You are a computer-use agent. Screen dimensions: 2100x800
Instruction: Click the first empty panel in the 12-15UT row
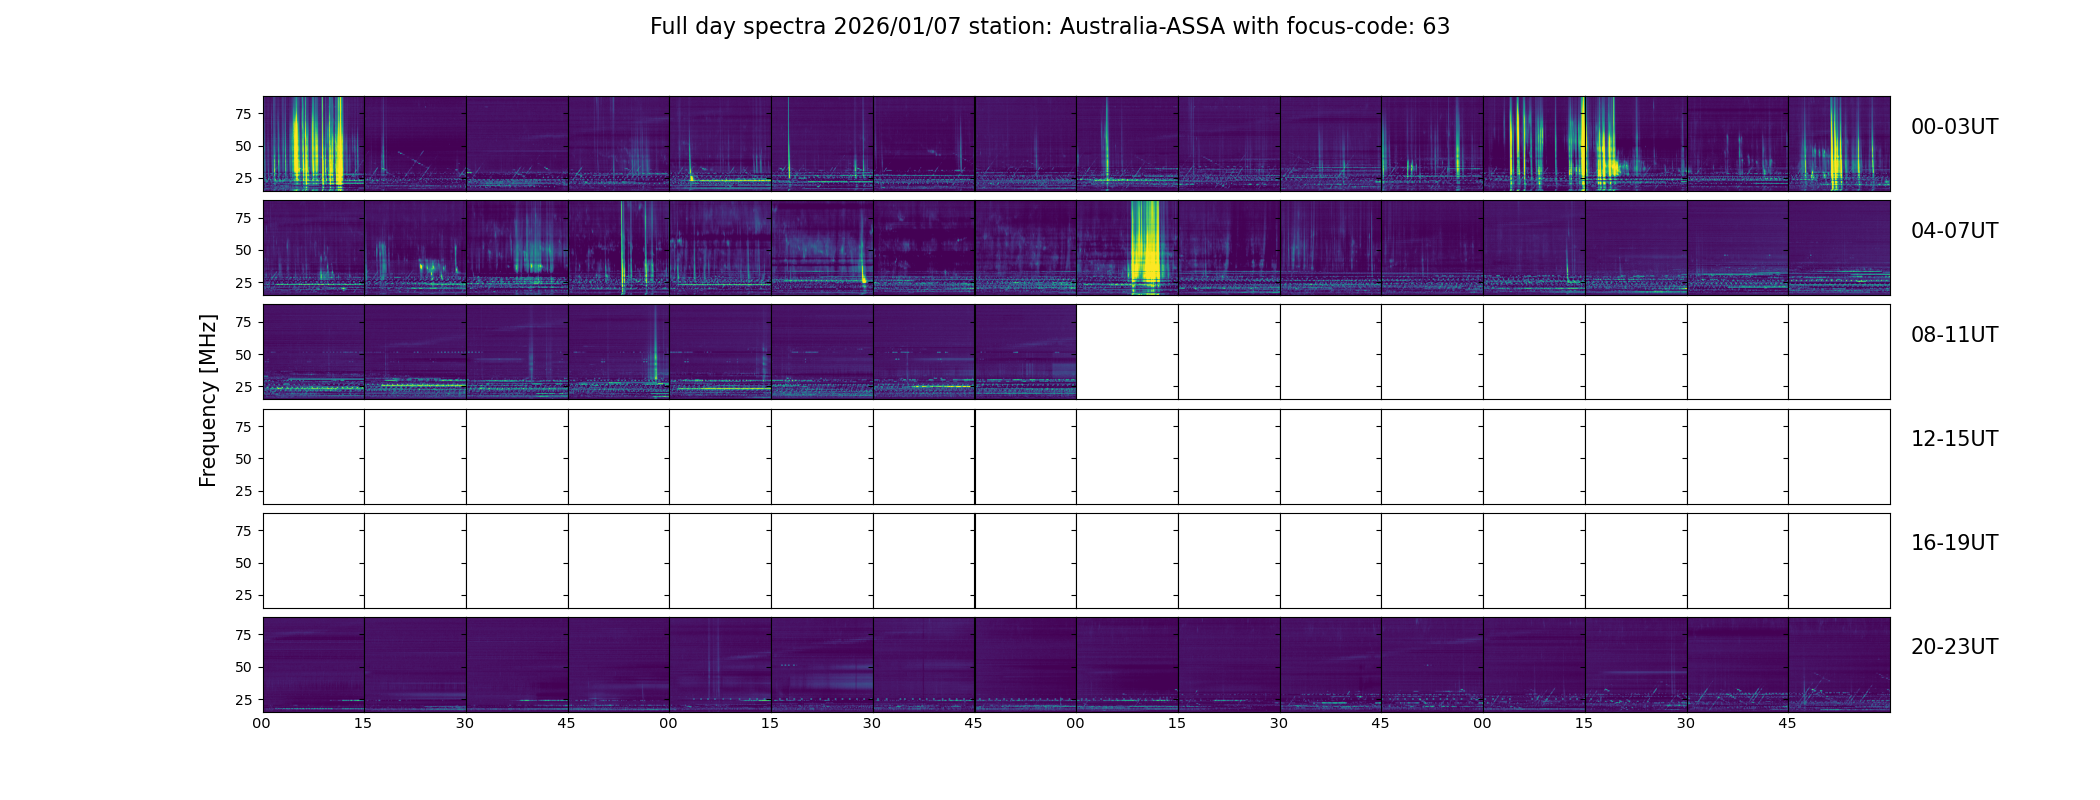click(x=313, y=456)
